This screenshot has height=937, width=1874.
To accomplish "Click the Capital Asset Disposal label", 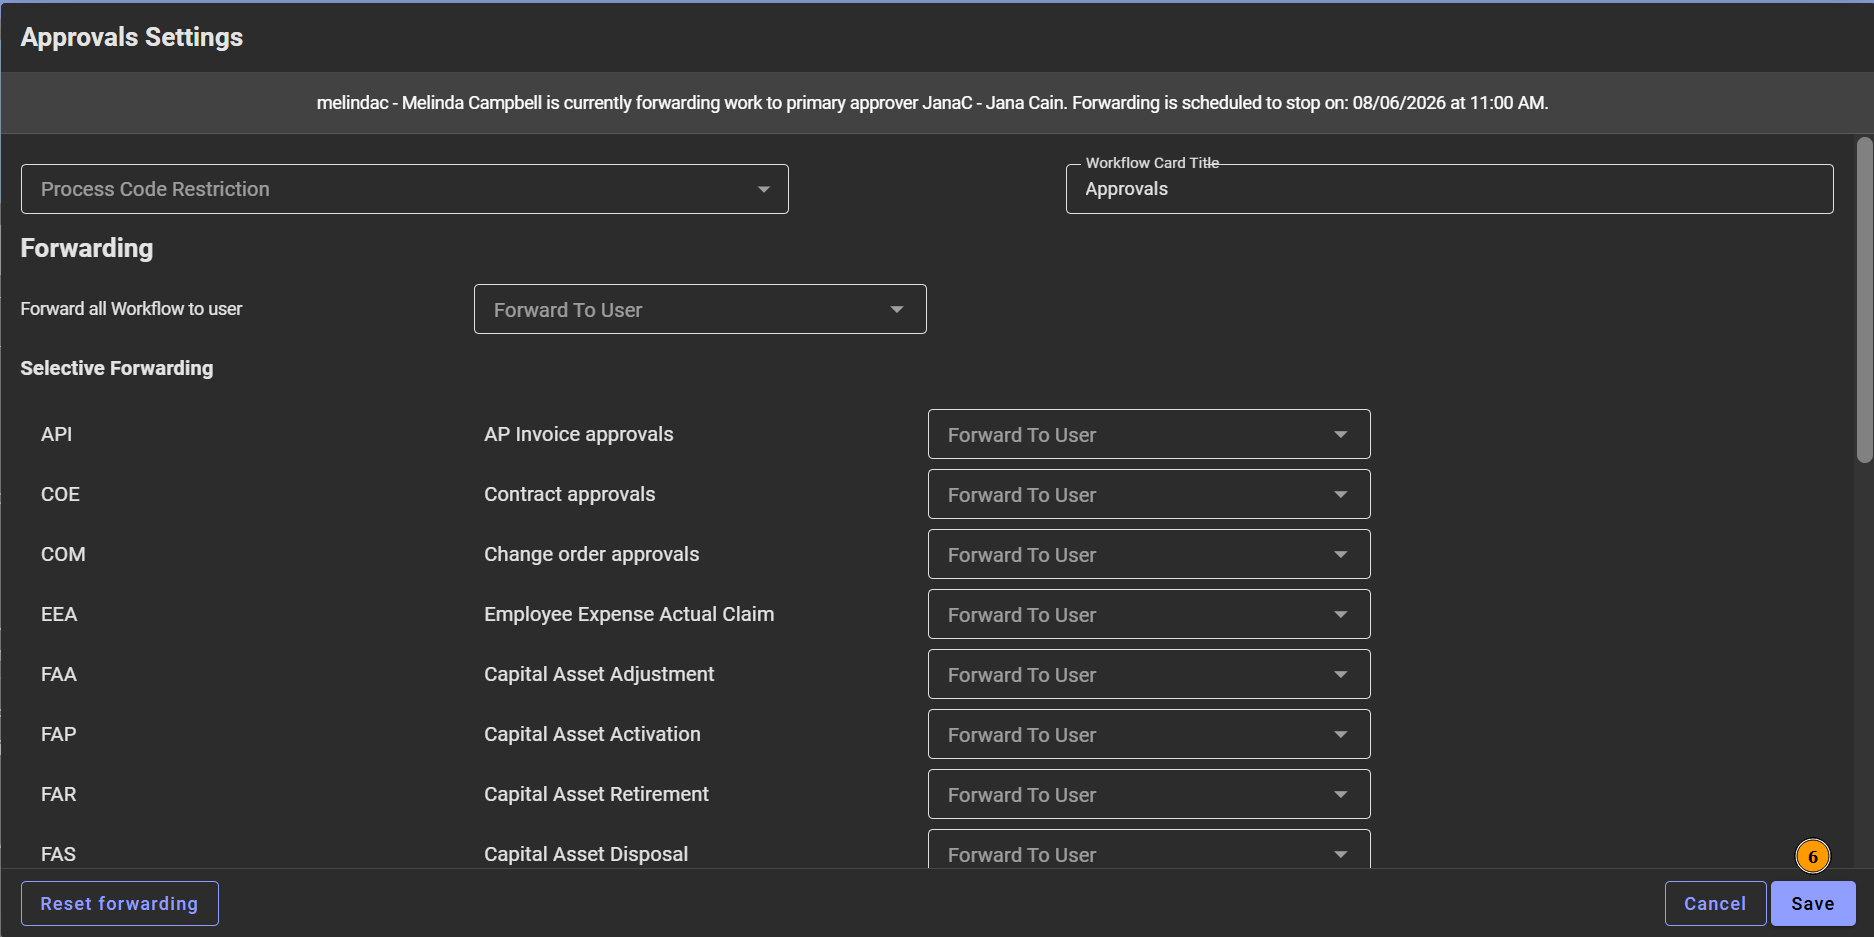I will click(586, 854).
